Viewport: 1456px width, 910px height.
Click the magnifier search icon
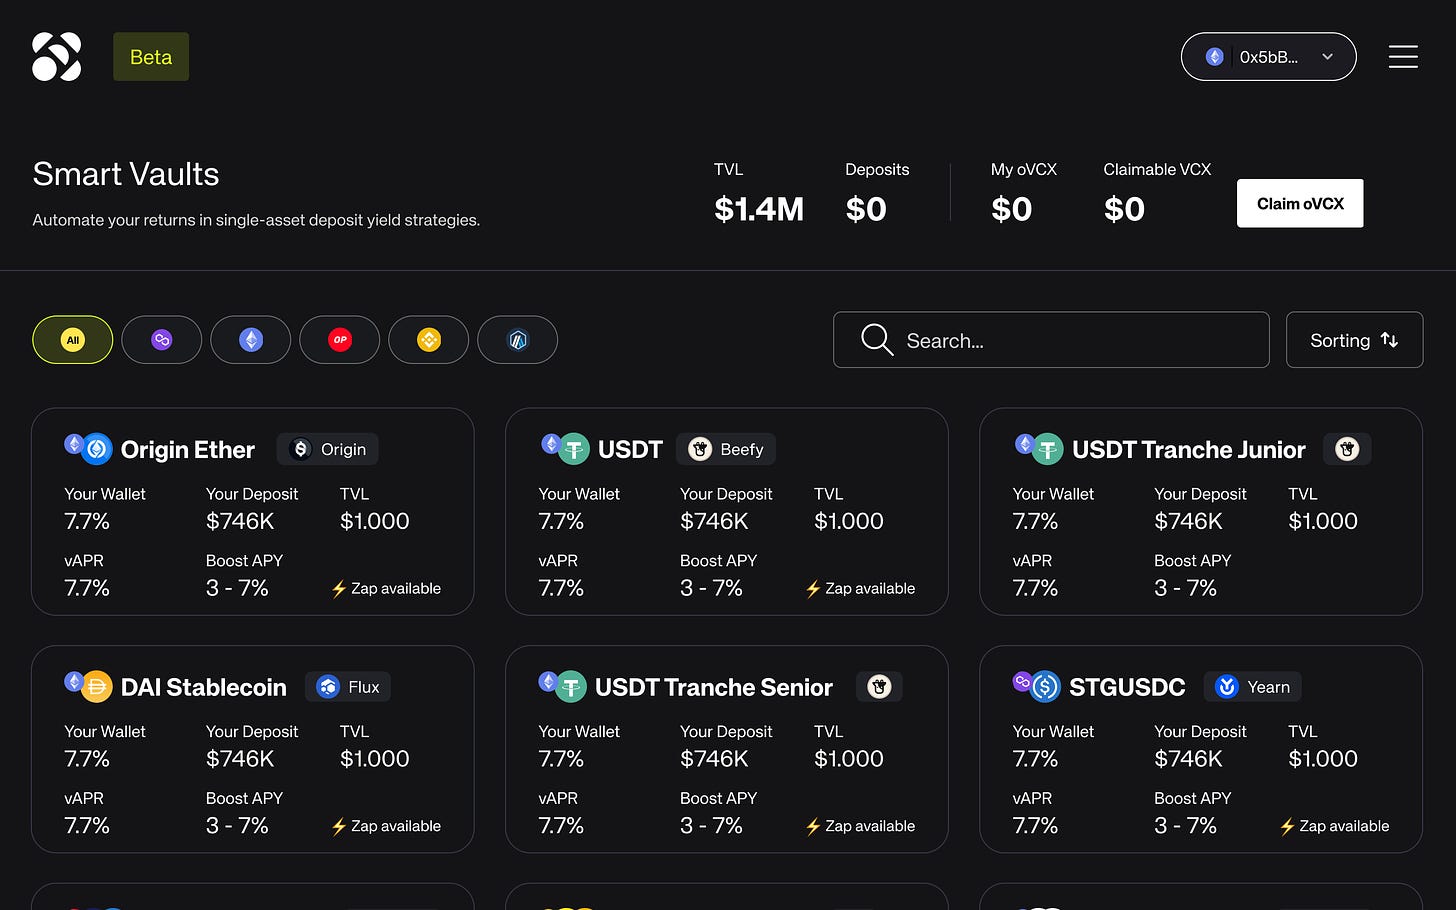click(877, 340)
